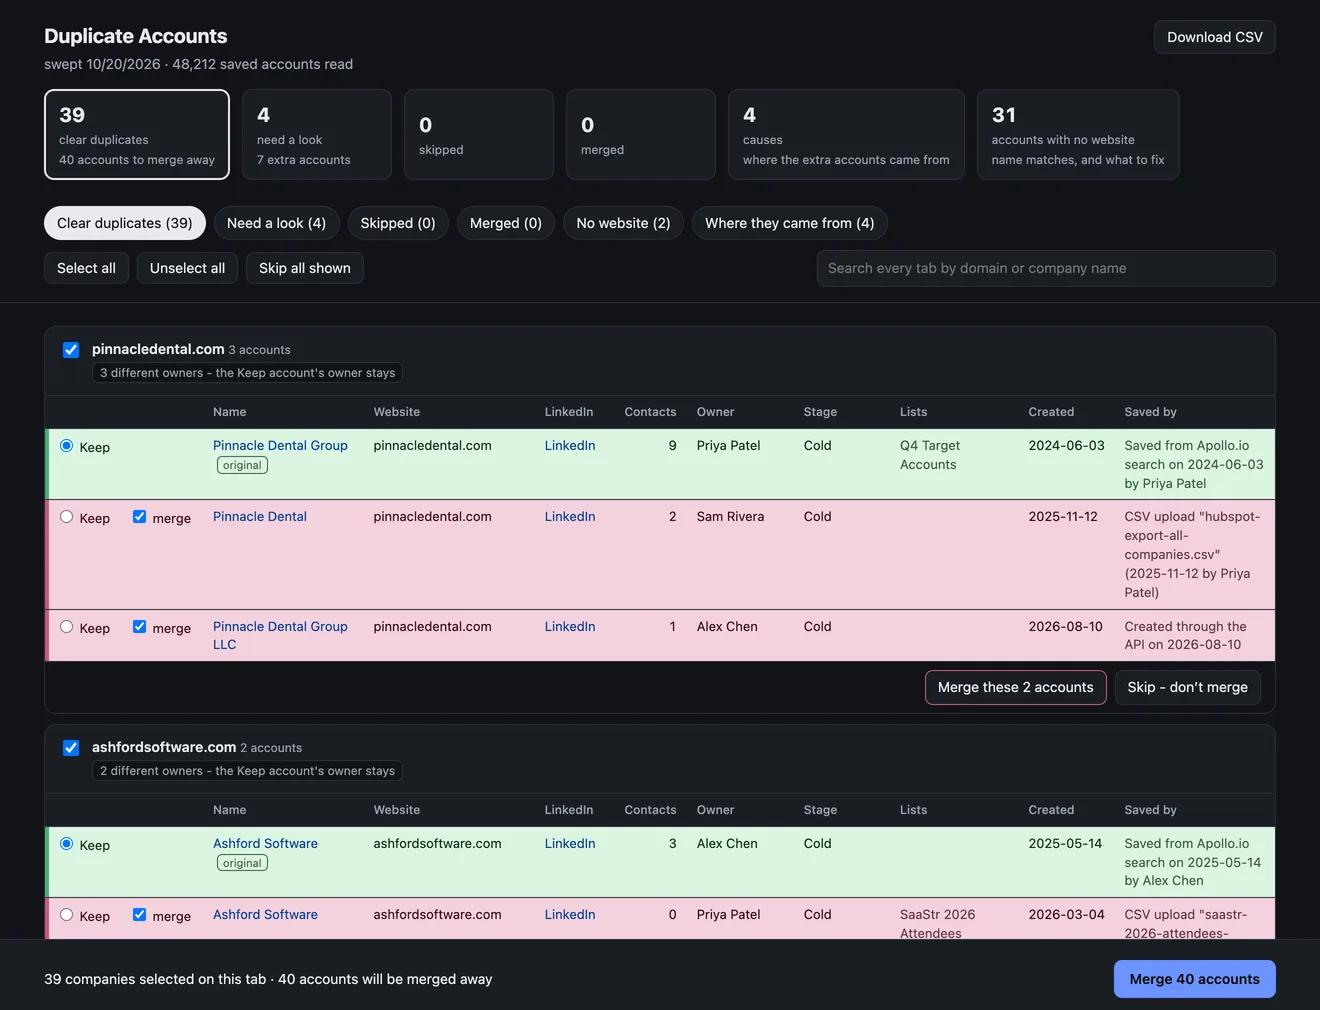
Task: Download the CSV file
Action: (x=1214, y=37)
